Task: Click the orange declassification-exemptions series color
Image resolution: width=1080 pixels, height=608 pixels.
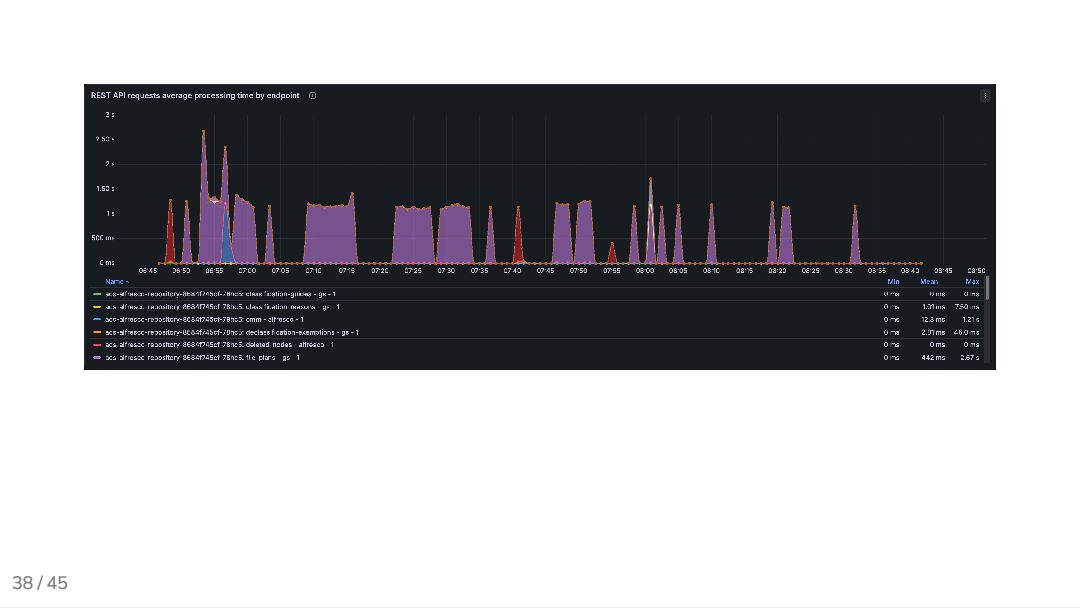Action: pos(97,333)
